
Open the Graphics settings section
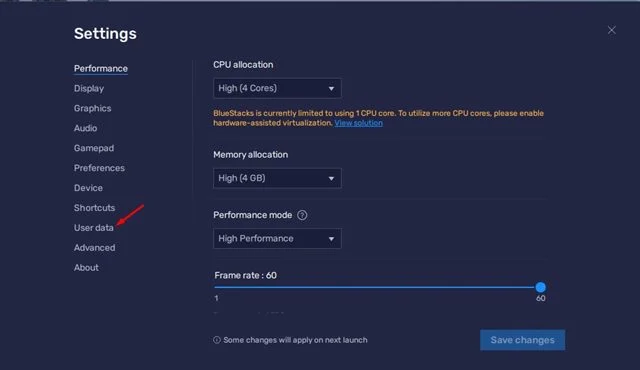coord(92,109)
